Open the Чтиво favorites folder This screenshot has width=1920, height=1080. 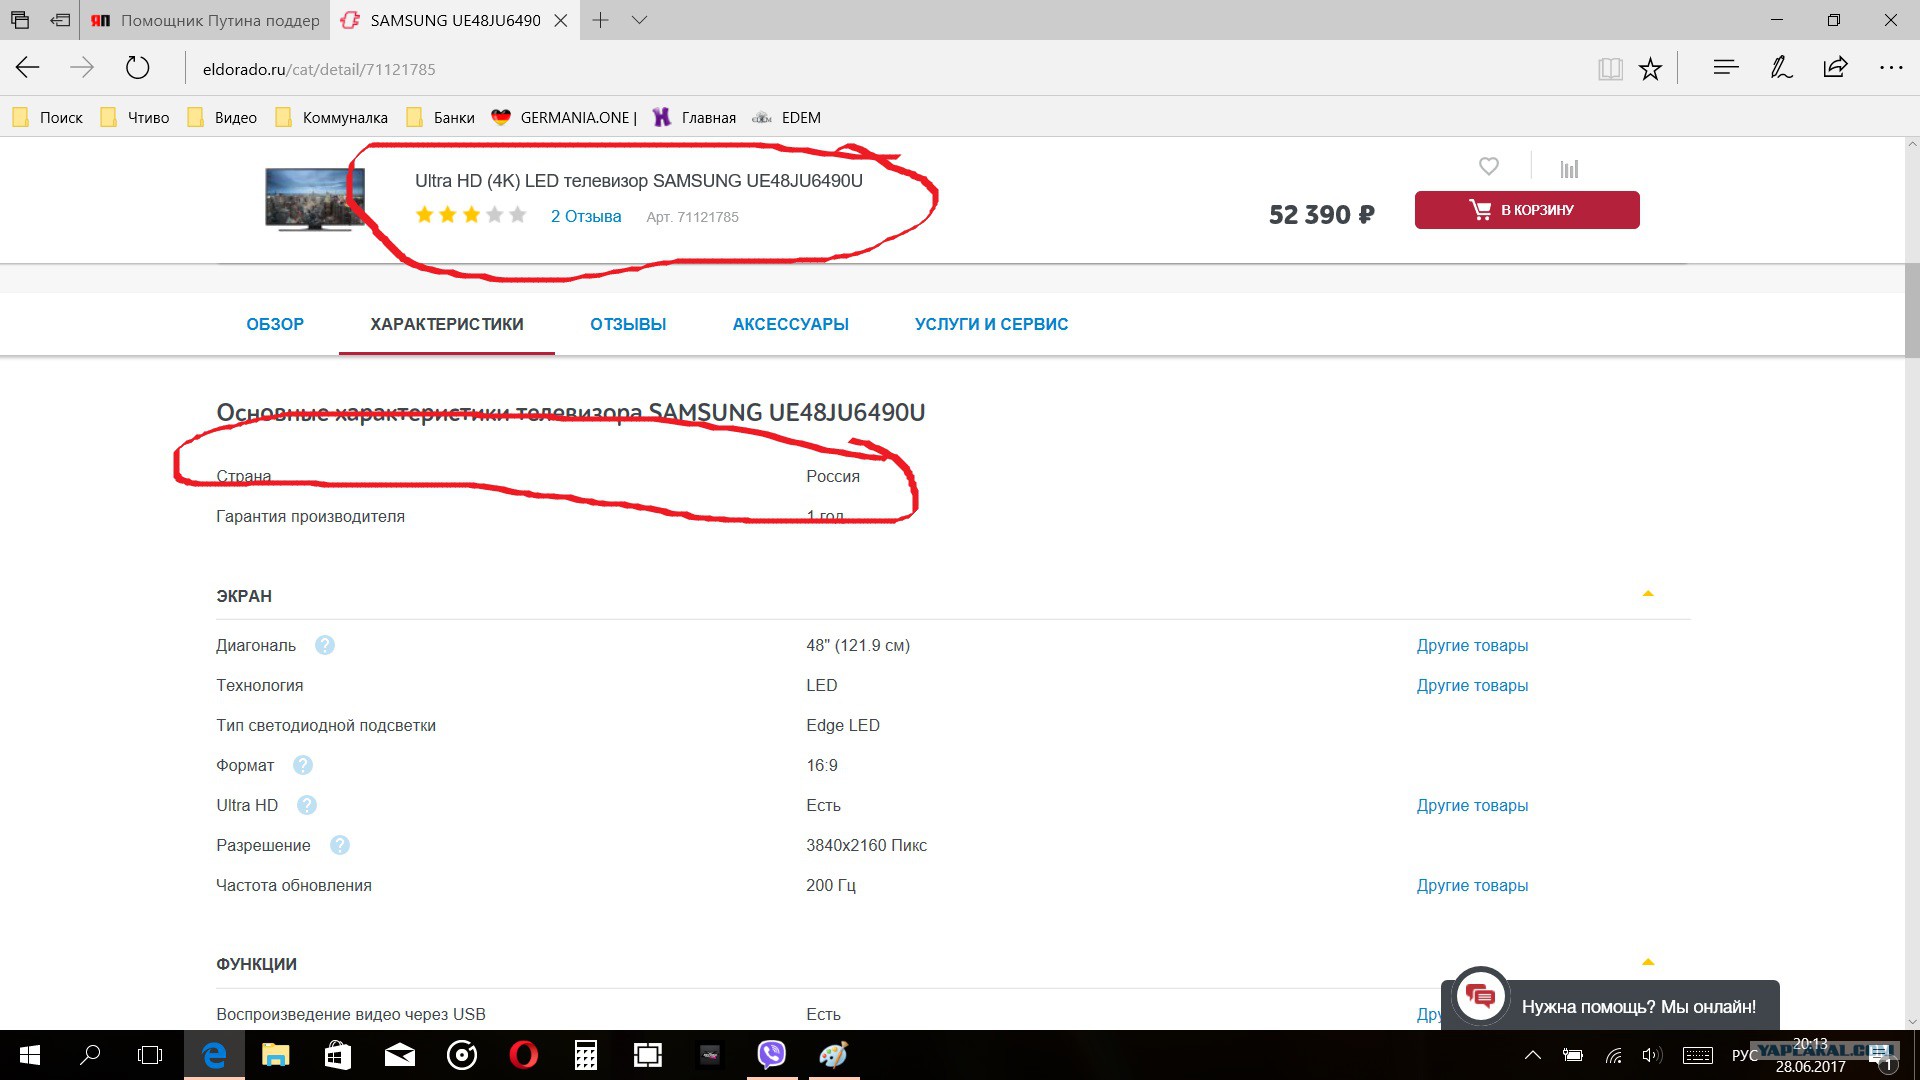(135, 118)
